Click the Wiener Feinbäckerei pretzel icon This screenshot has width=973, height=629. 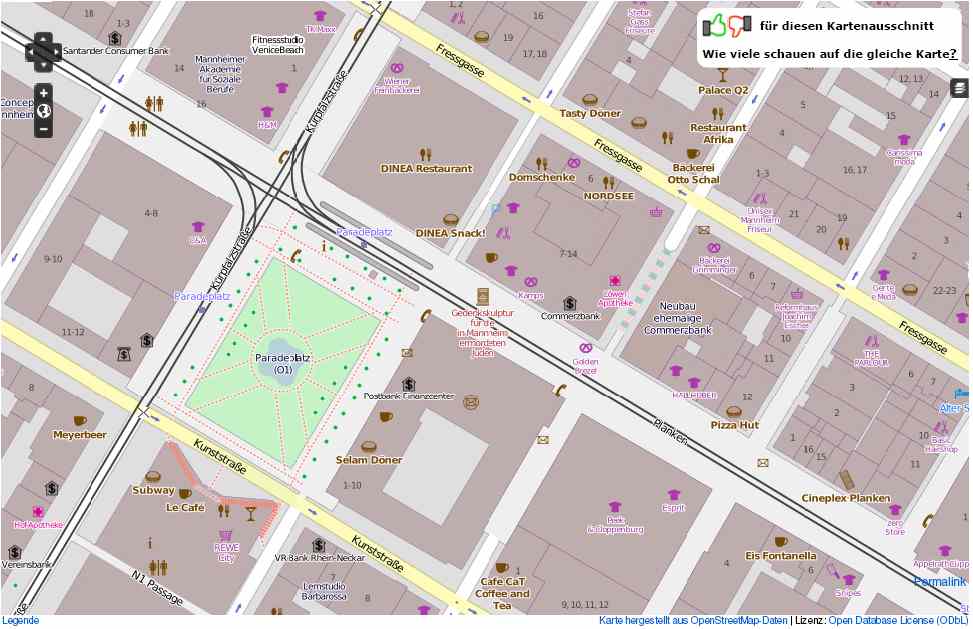point(397,68)
